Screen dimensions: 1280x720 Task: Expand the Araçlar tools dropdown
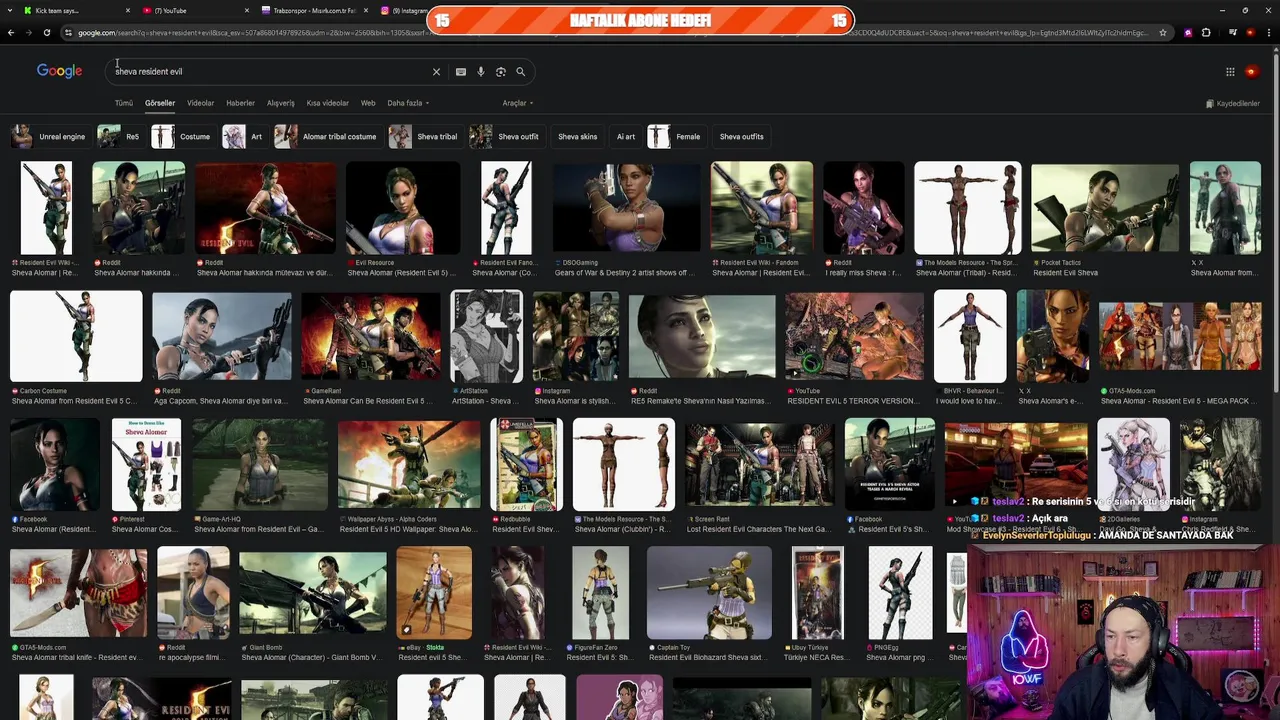click(x=517, y=103)
